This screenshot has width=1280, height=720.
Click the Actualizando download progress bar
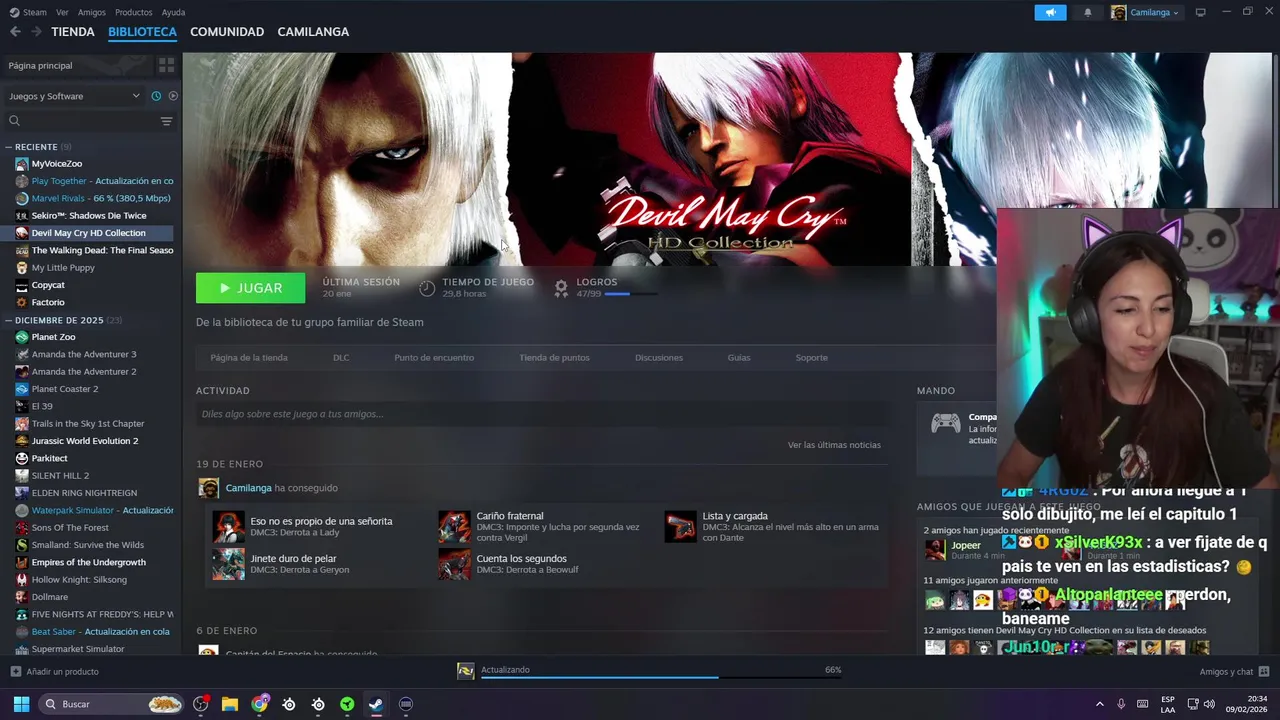[x=661, y=677]
